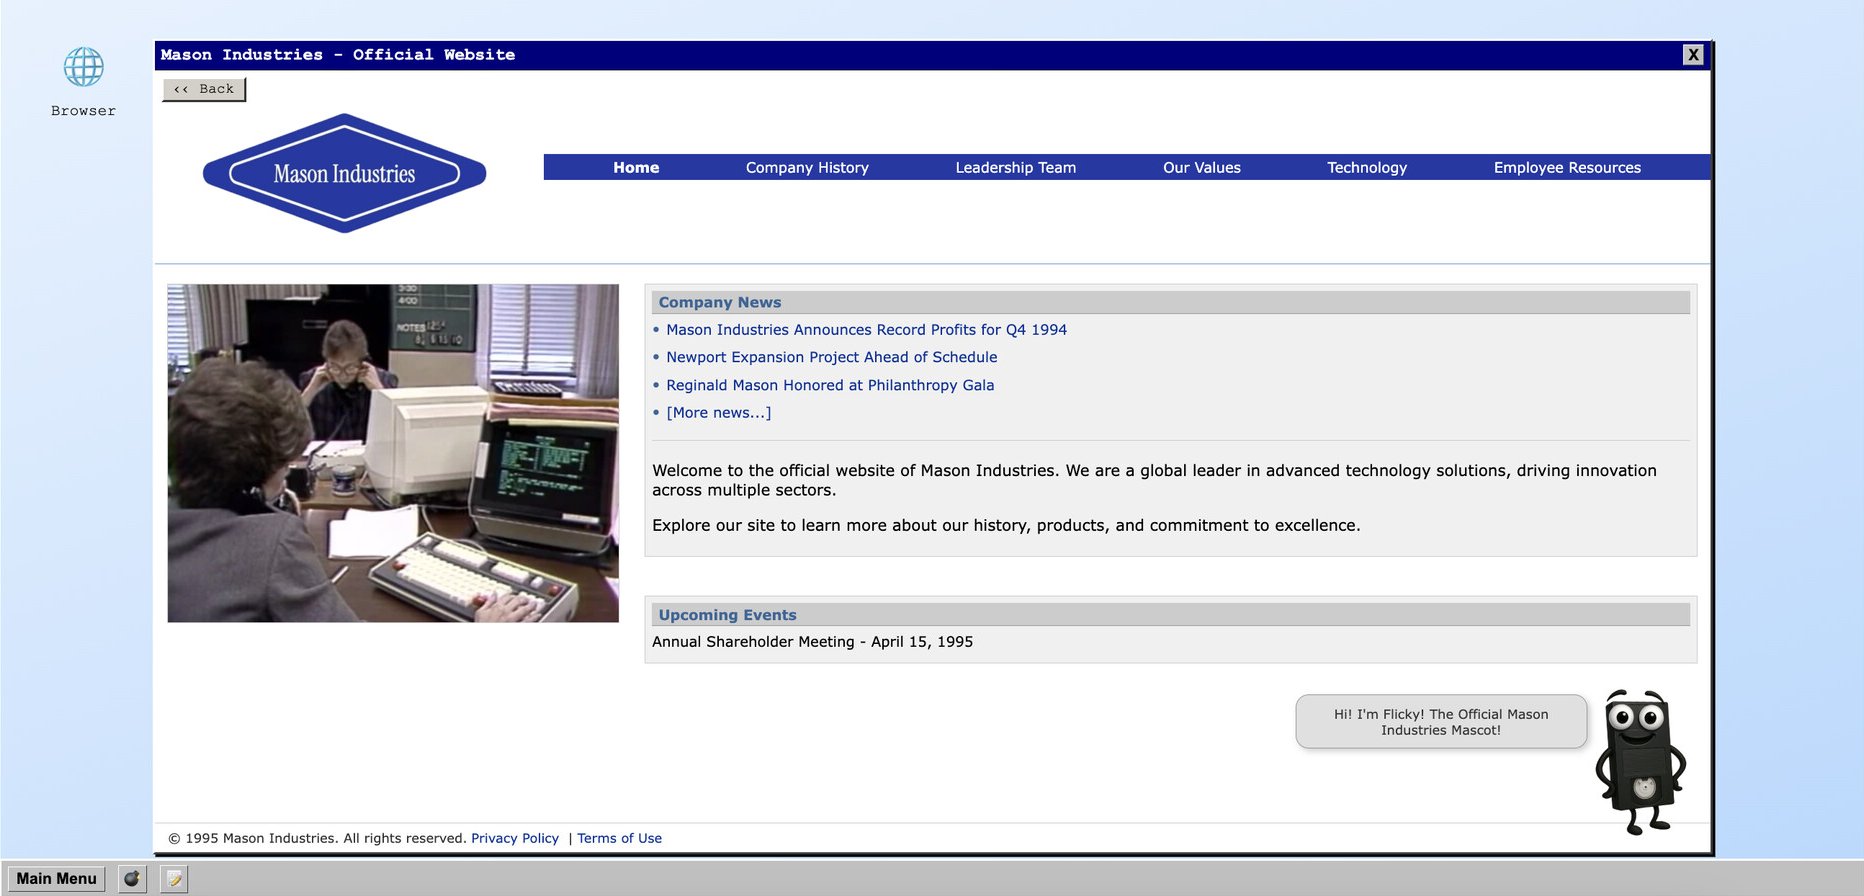Open the Main Menu on the taskbar
Image resolution: width=1864 pixels, height=896 pixels.
[56, 879]
